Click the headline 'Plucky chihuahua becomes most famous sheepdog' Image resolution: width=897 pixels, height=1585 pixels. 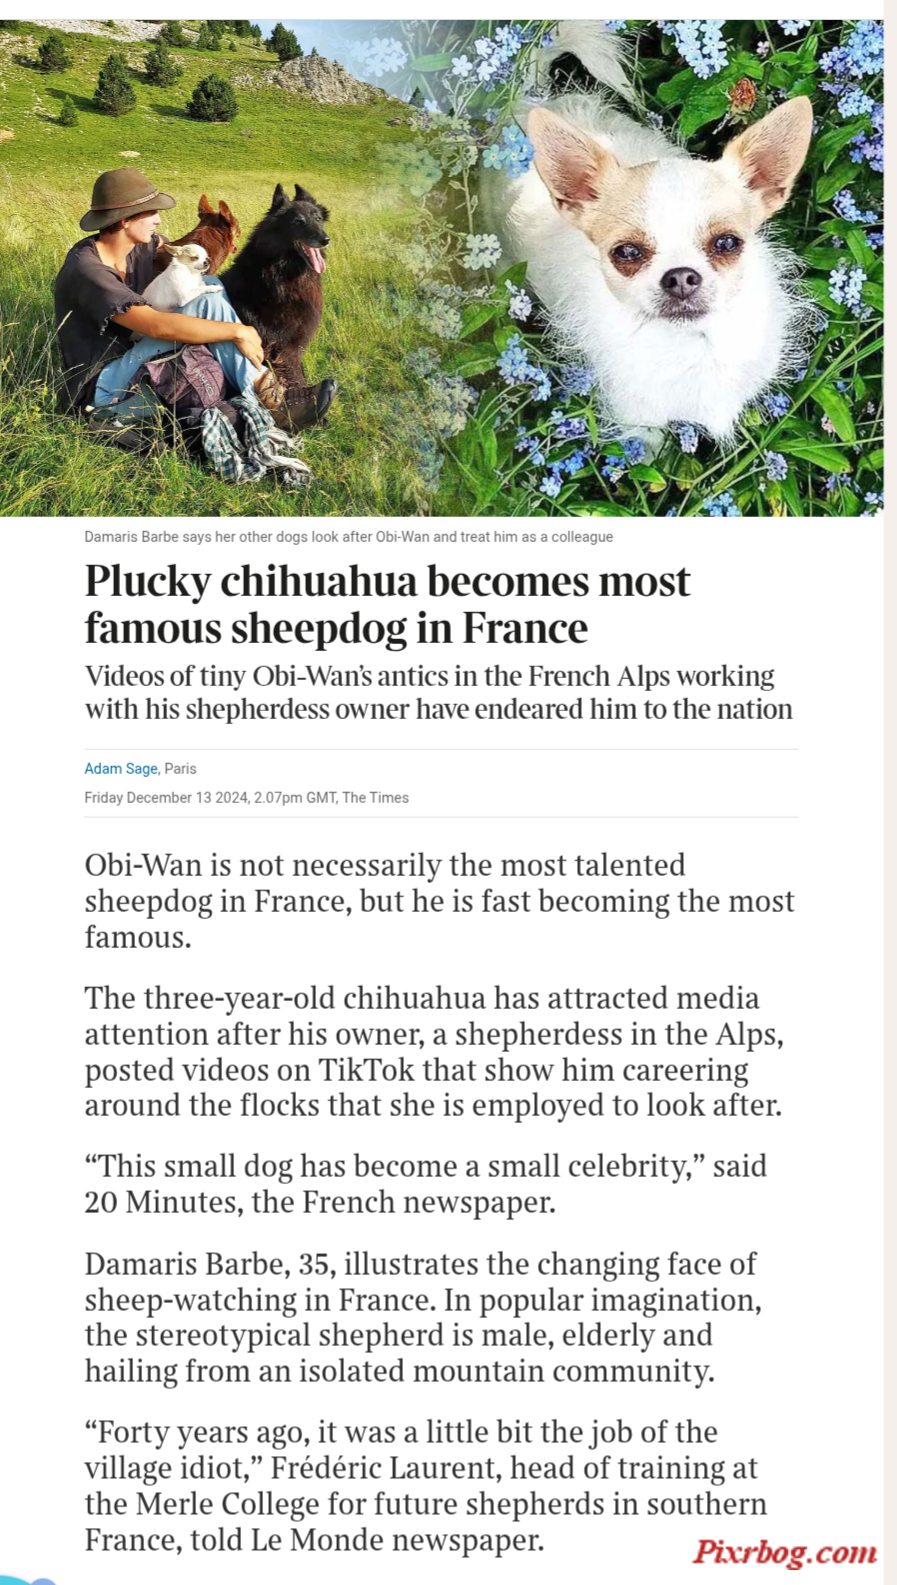(x=388, y=604)
